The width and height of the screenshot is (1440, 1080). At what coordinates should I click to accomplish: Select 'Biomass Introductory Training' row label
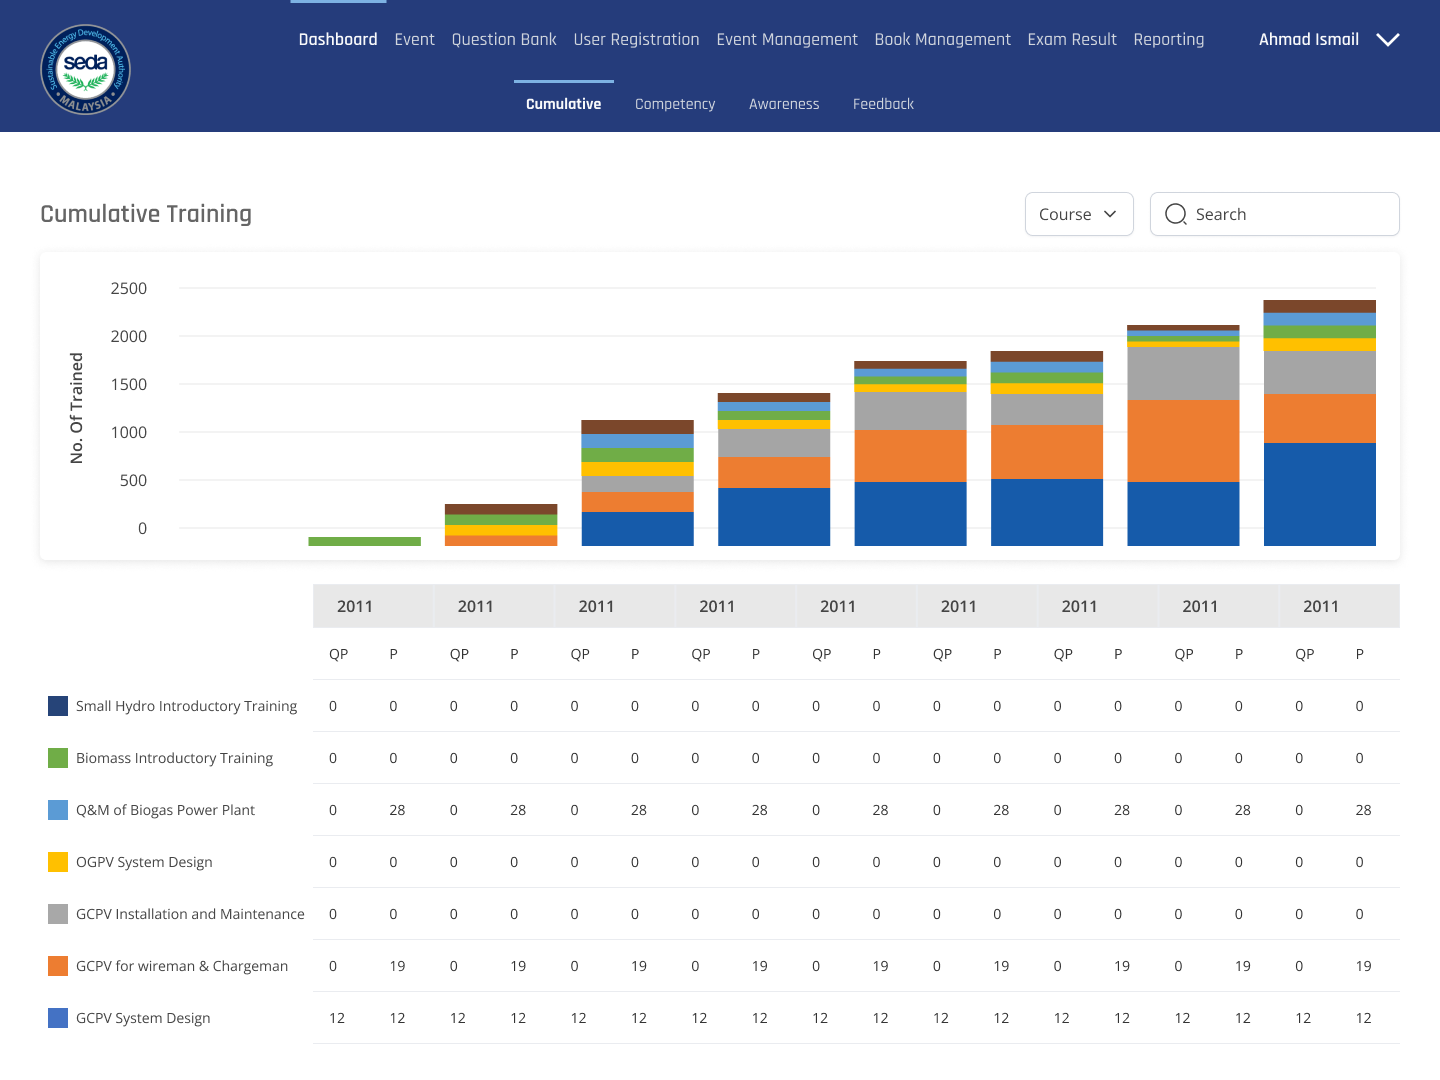pos(174,758)
